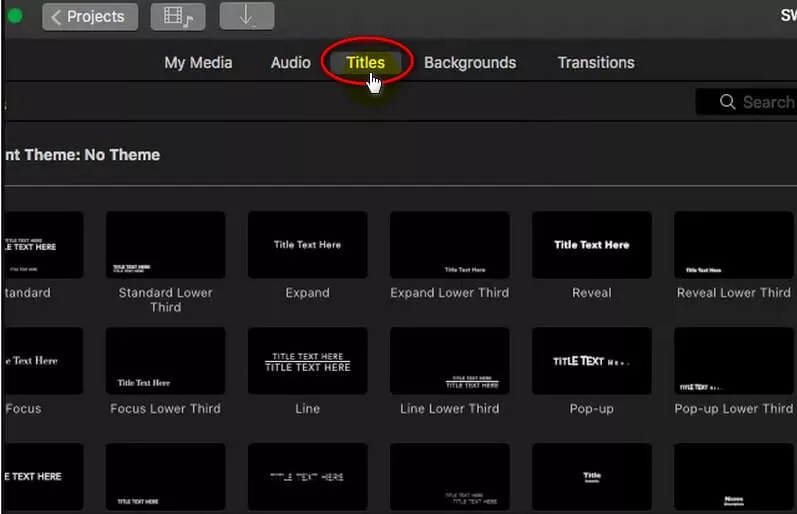
Task: Select the Titles tab
Action: pyautogui.click(x=365, y=63)
